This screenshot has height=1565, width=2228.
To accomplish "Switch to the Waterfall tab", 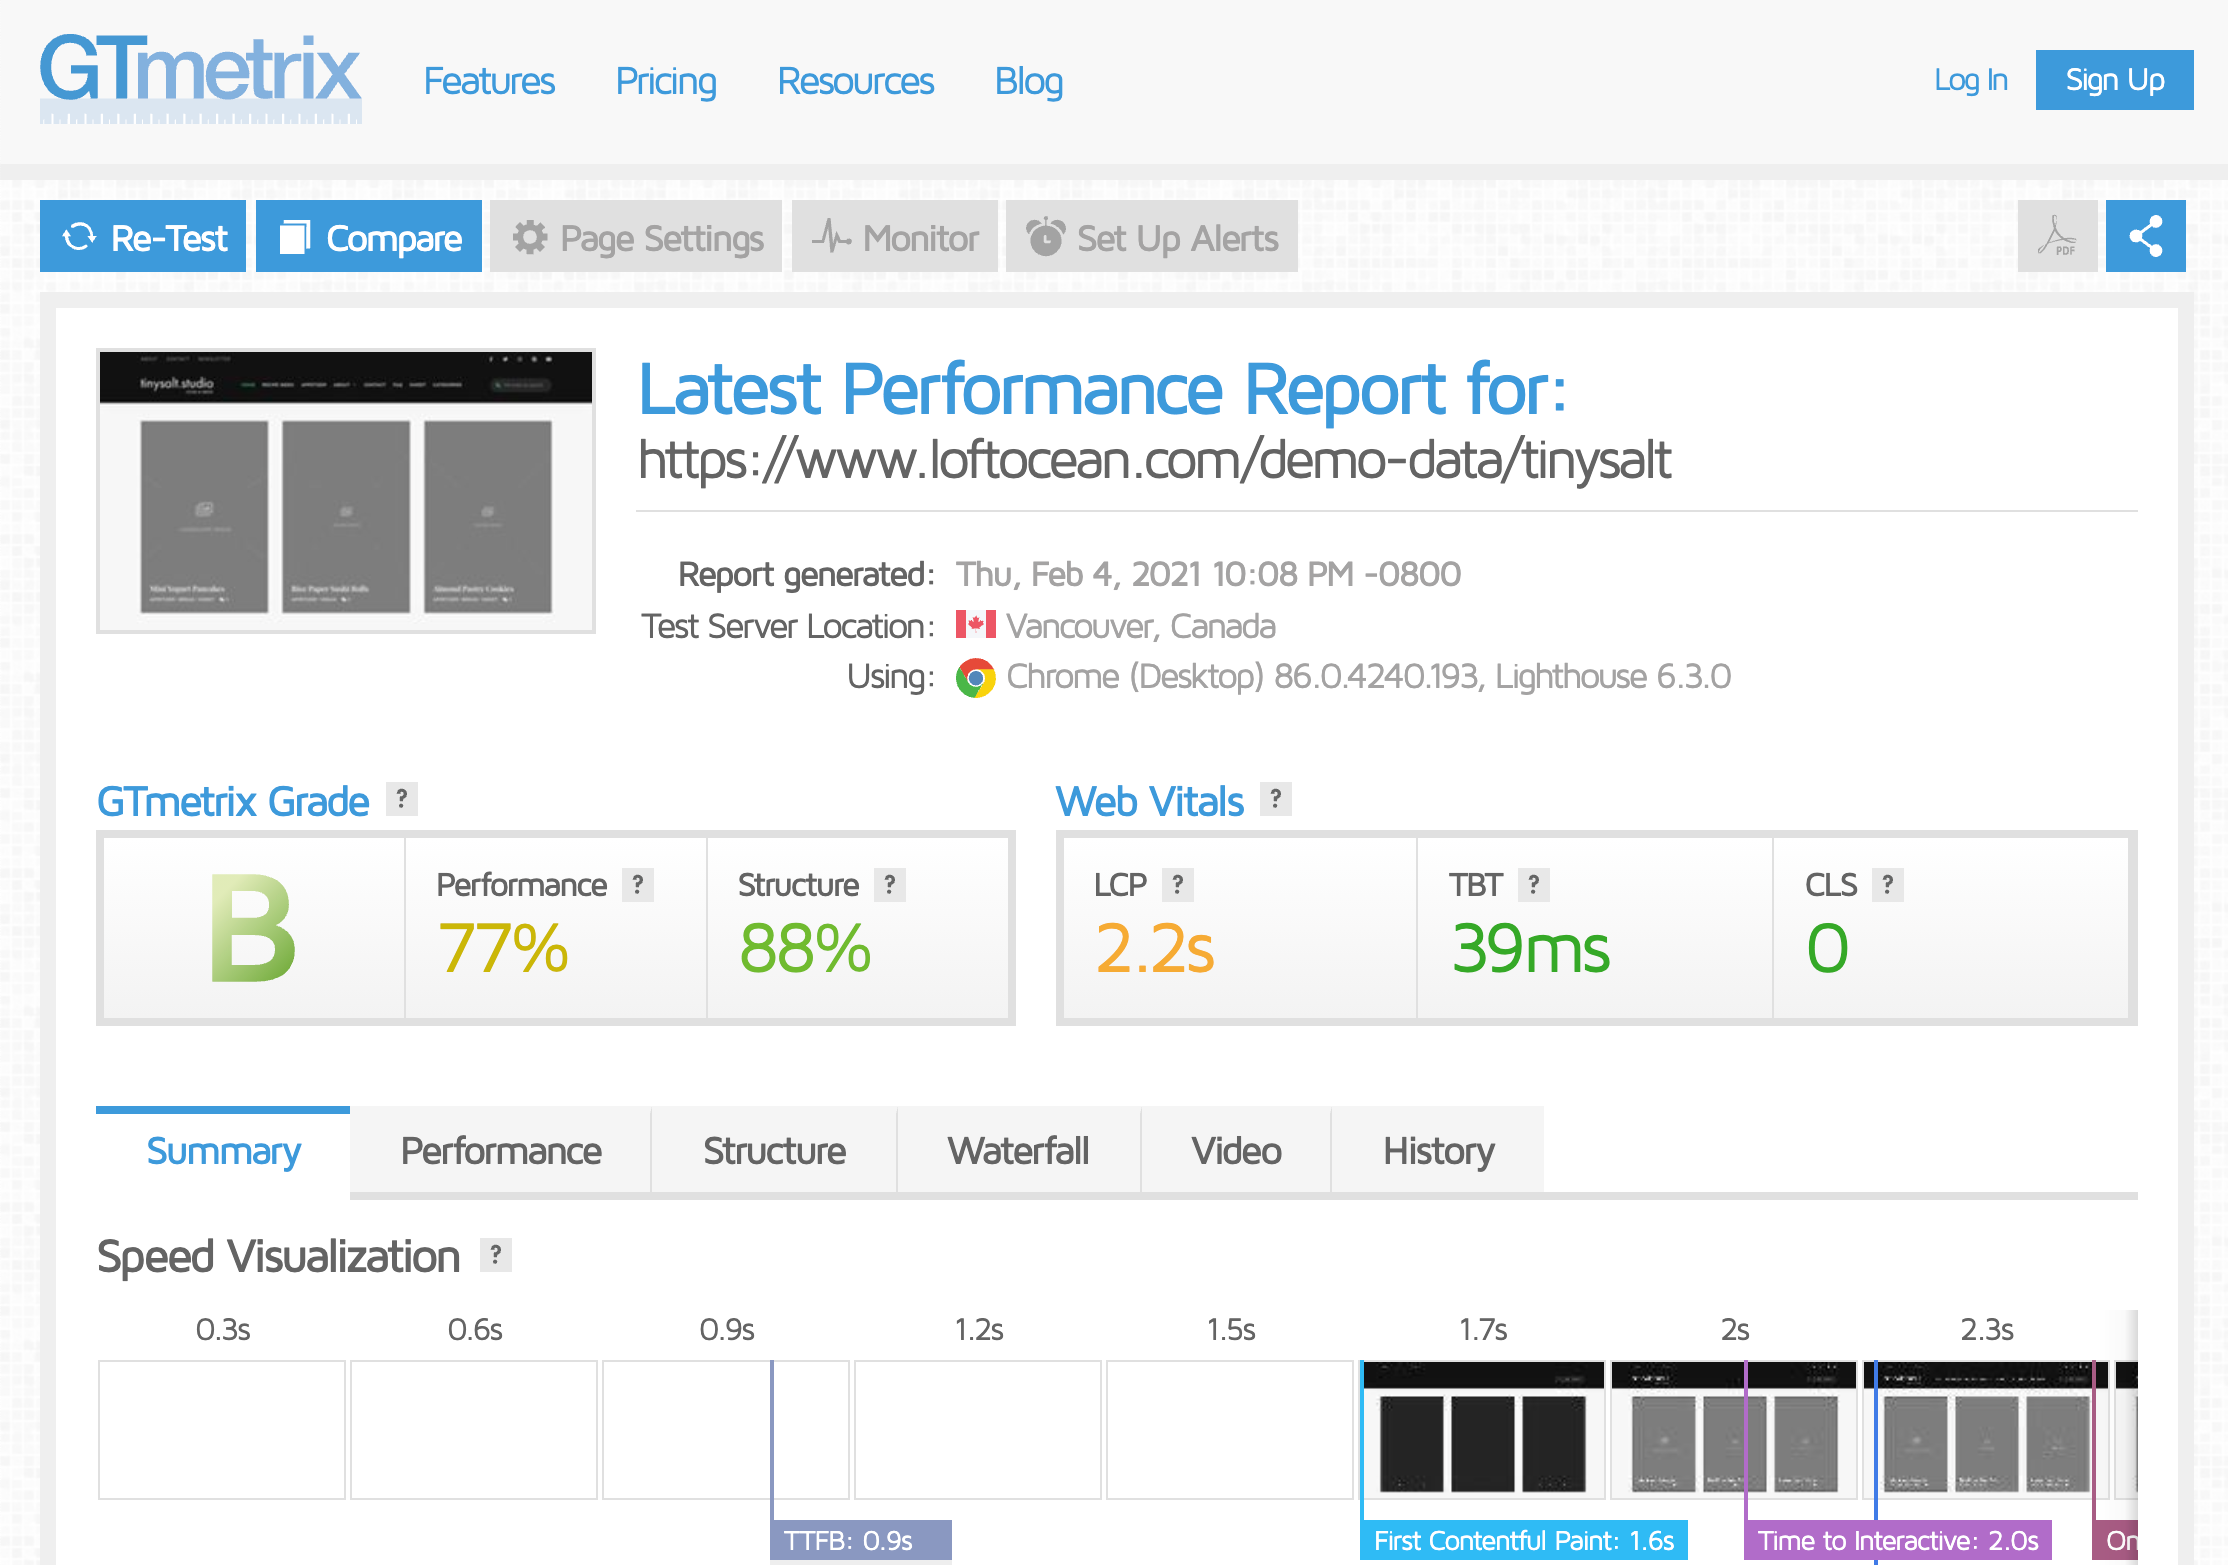I will 1018,1151.
